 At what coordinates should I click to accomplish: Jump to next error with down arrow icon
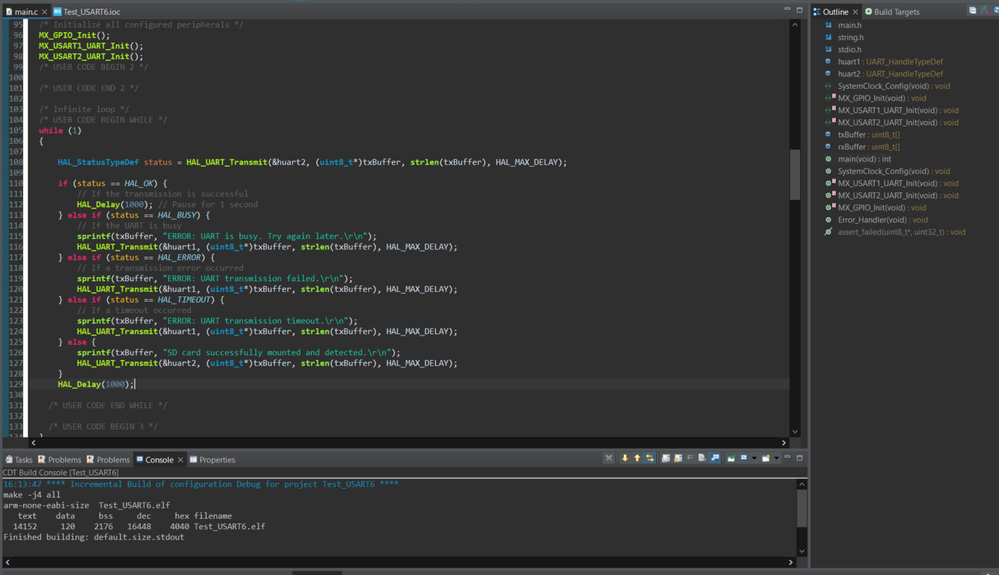point(624,458)
